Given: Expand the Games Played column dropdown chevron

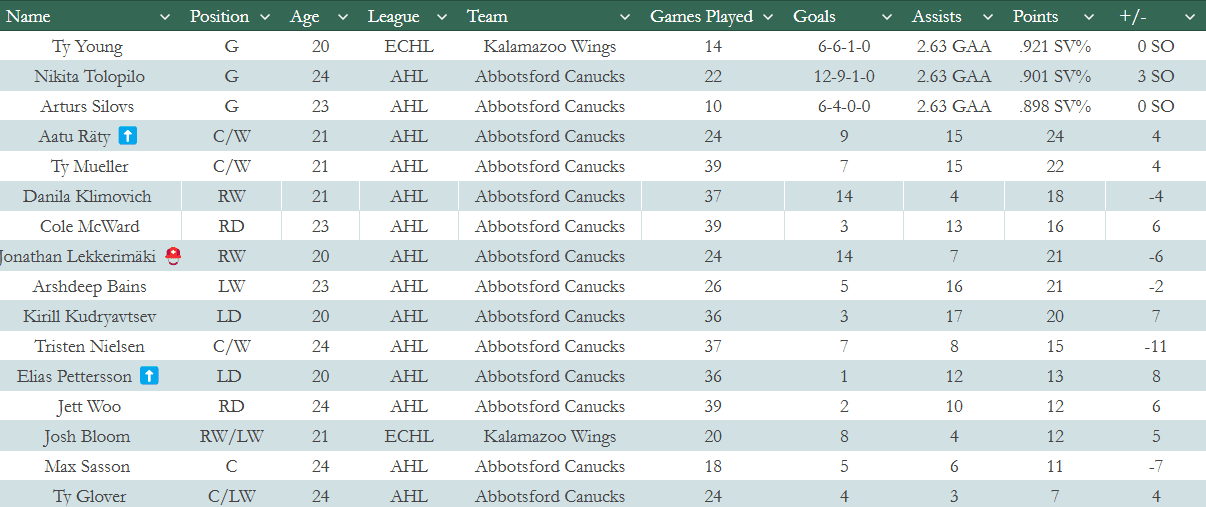Looking at the screenshot, I should click(x=768, y=17).
